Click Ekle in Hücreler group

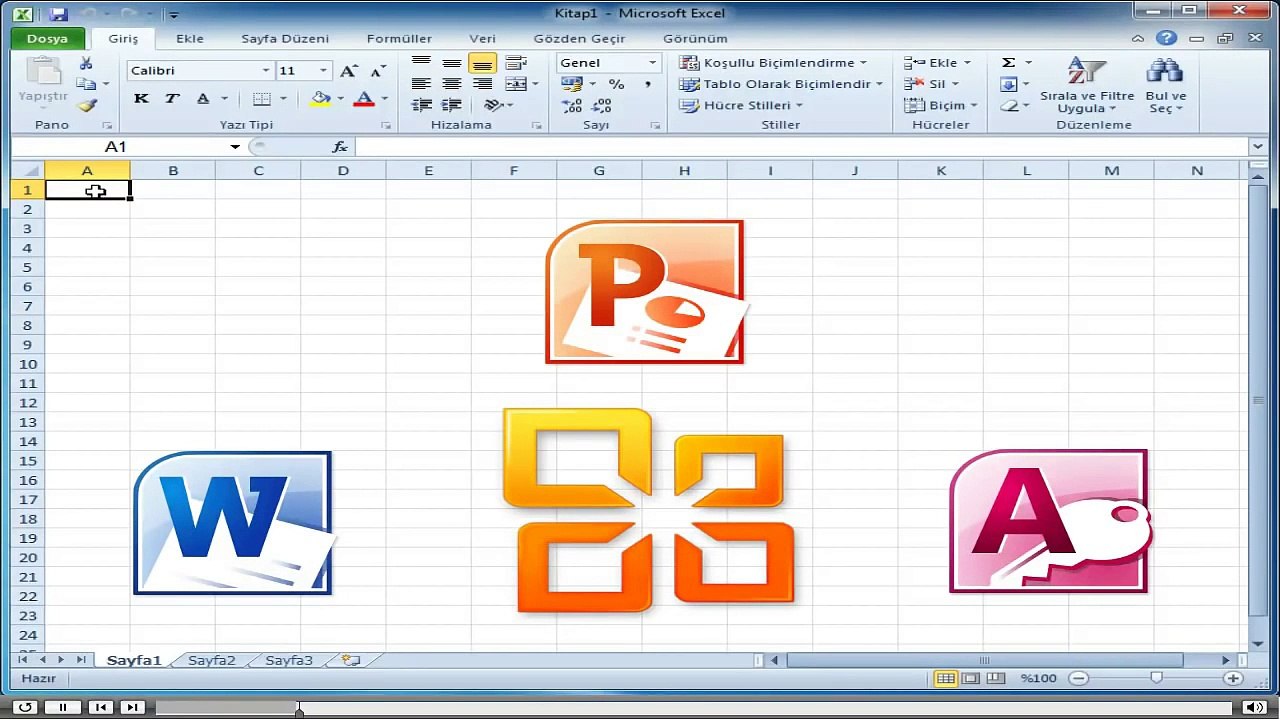[x=937, y=63]
